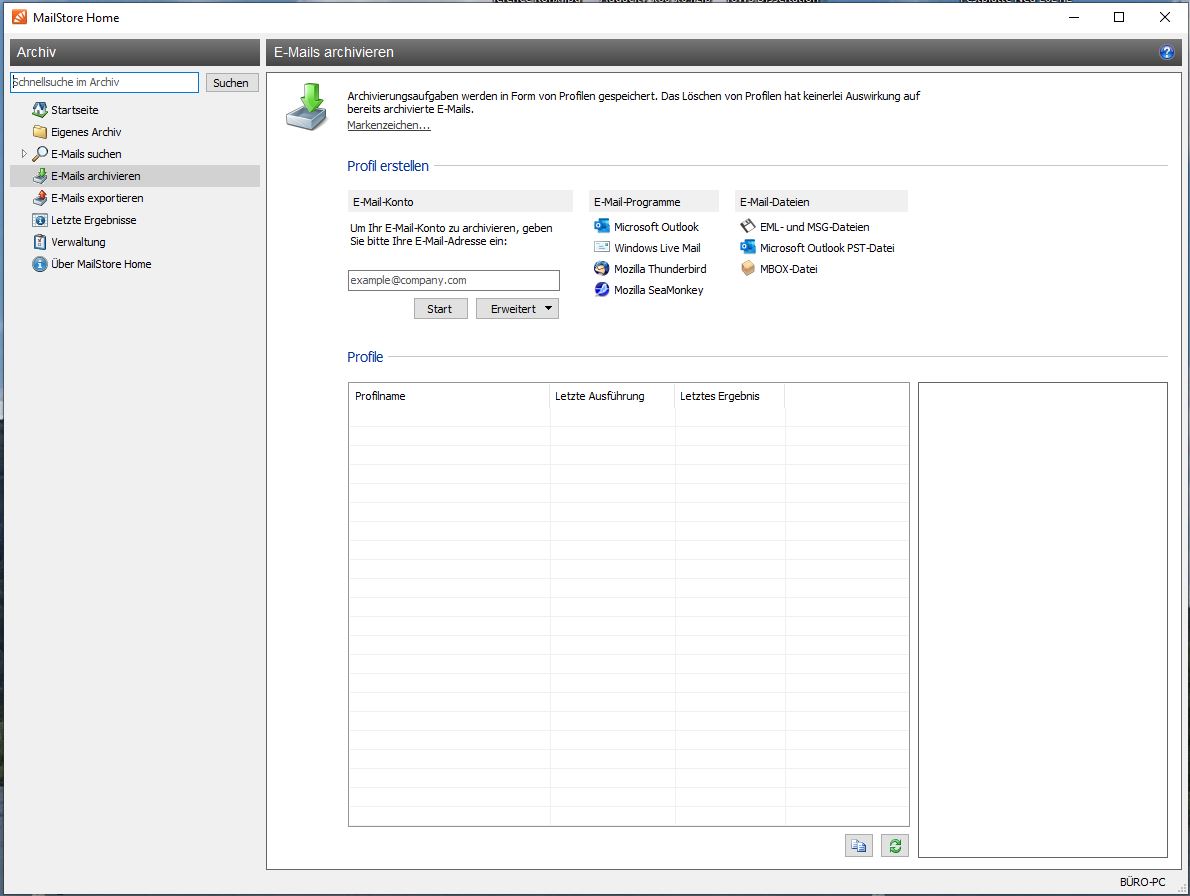Maximize the MailStore Home window
Image resolution: width=1190 pixels, height=896 pixels.
1119,17
